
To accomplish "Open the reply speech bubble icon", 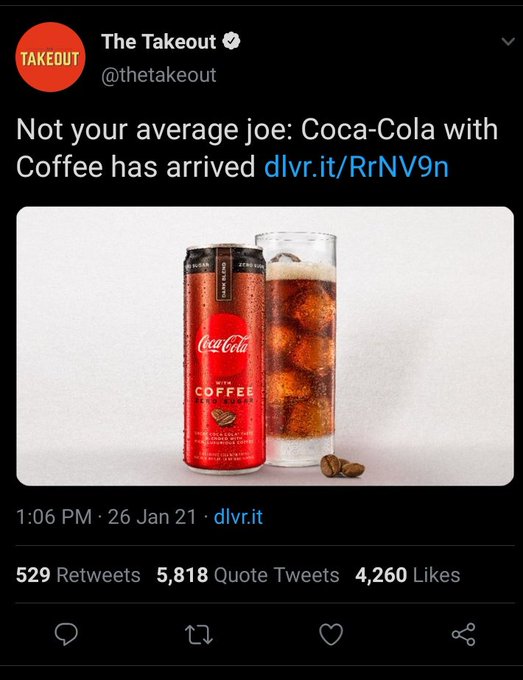I will pos(66,635).
